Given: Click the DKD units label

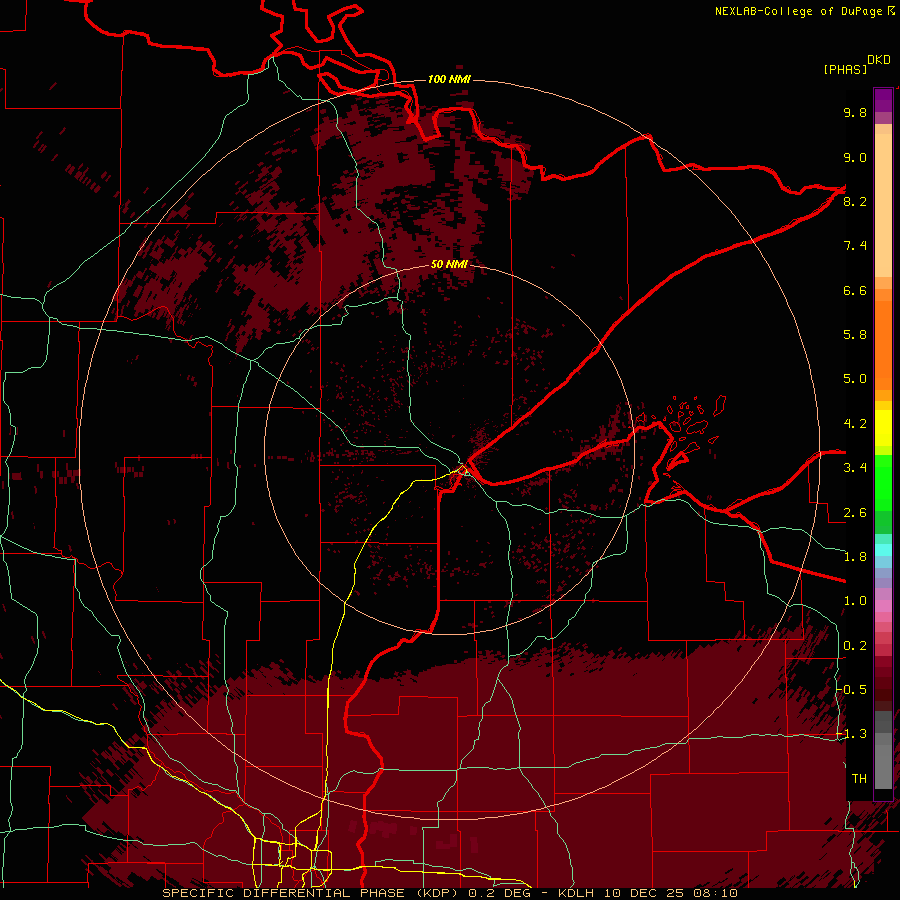Looking at the screenshot, I should [879, 60].
